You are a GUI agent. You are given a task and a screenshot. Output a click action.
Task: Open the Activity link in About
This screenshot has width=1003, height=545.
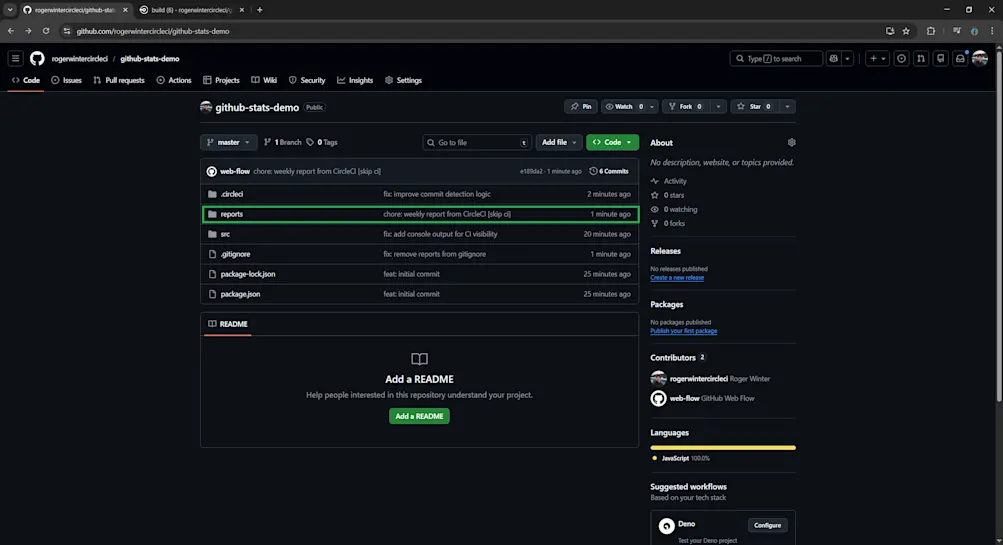669,181
